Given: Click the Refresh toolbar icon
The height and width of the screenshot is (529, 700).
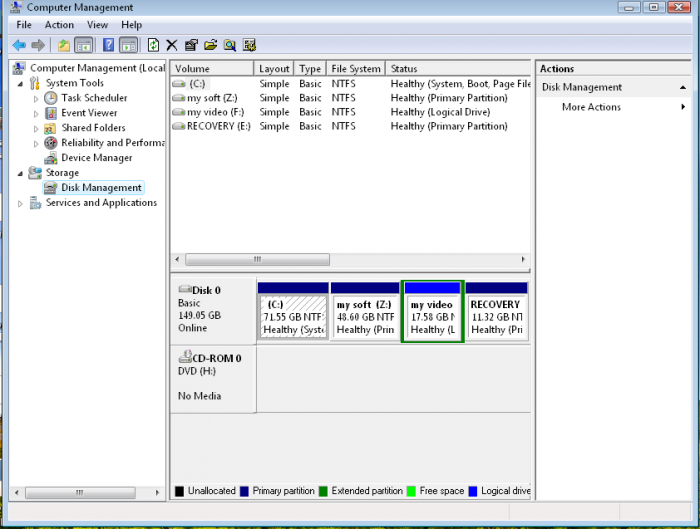Looking at the screenshot, I should tap(153, 45).
